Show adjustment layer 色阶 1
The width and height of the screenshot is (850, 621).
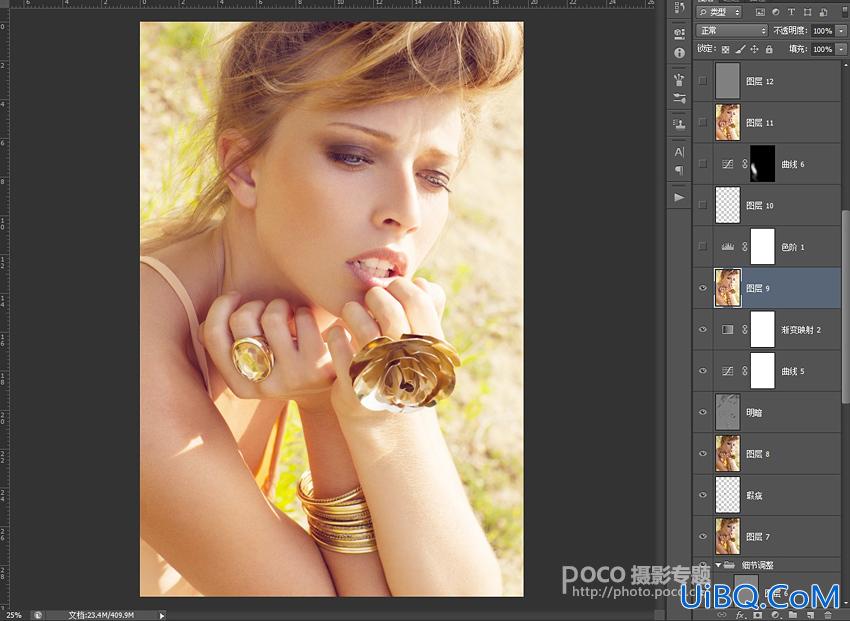pos(703,247)
